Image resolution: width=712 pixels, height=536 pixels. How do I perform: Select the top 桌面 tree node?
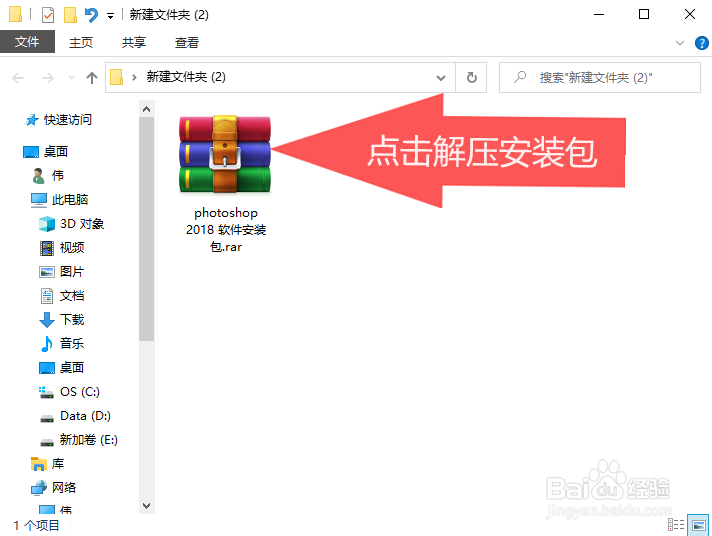pos(55,152)
